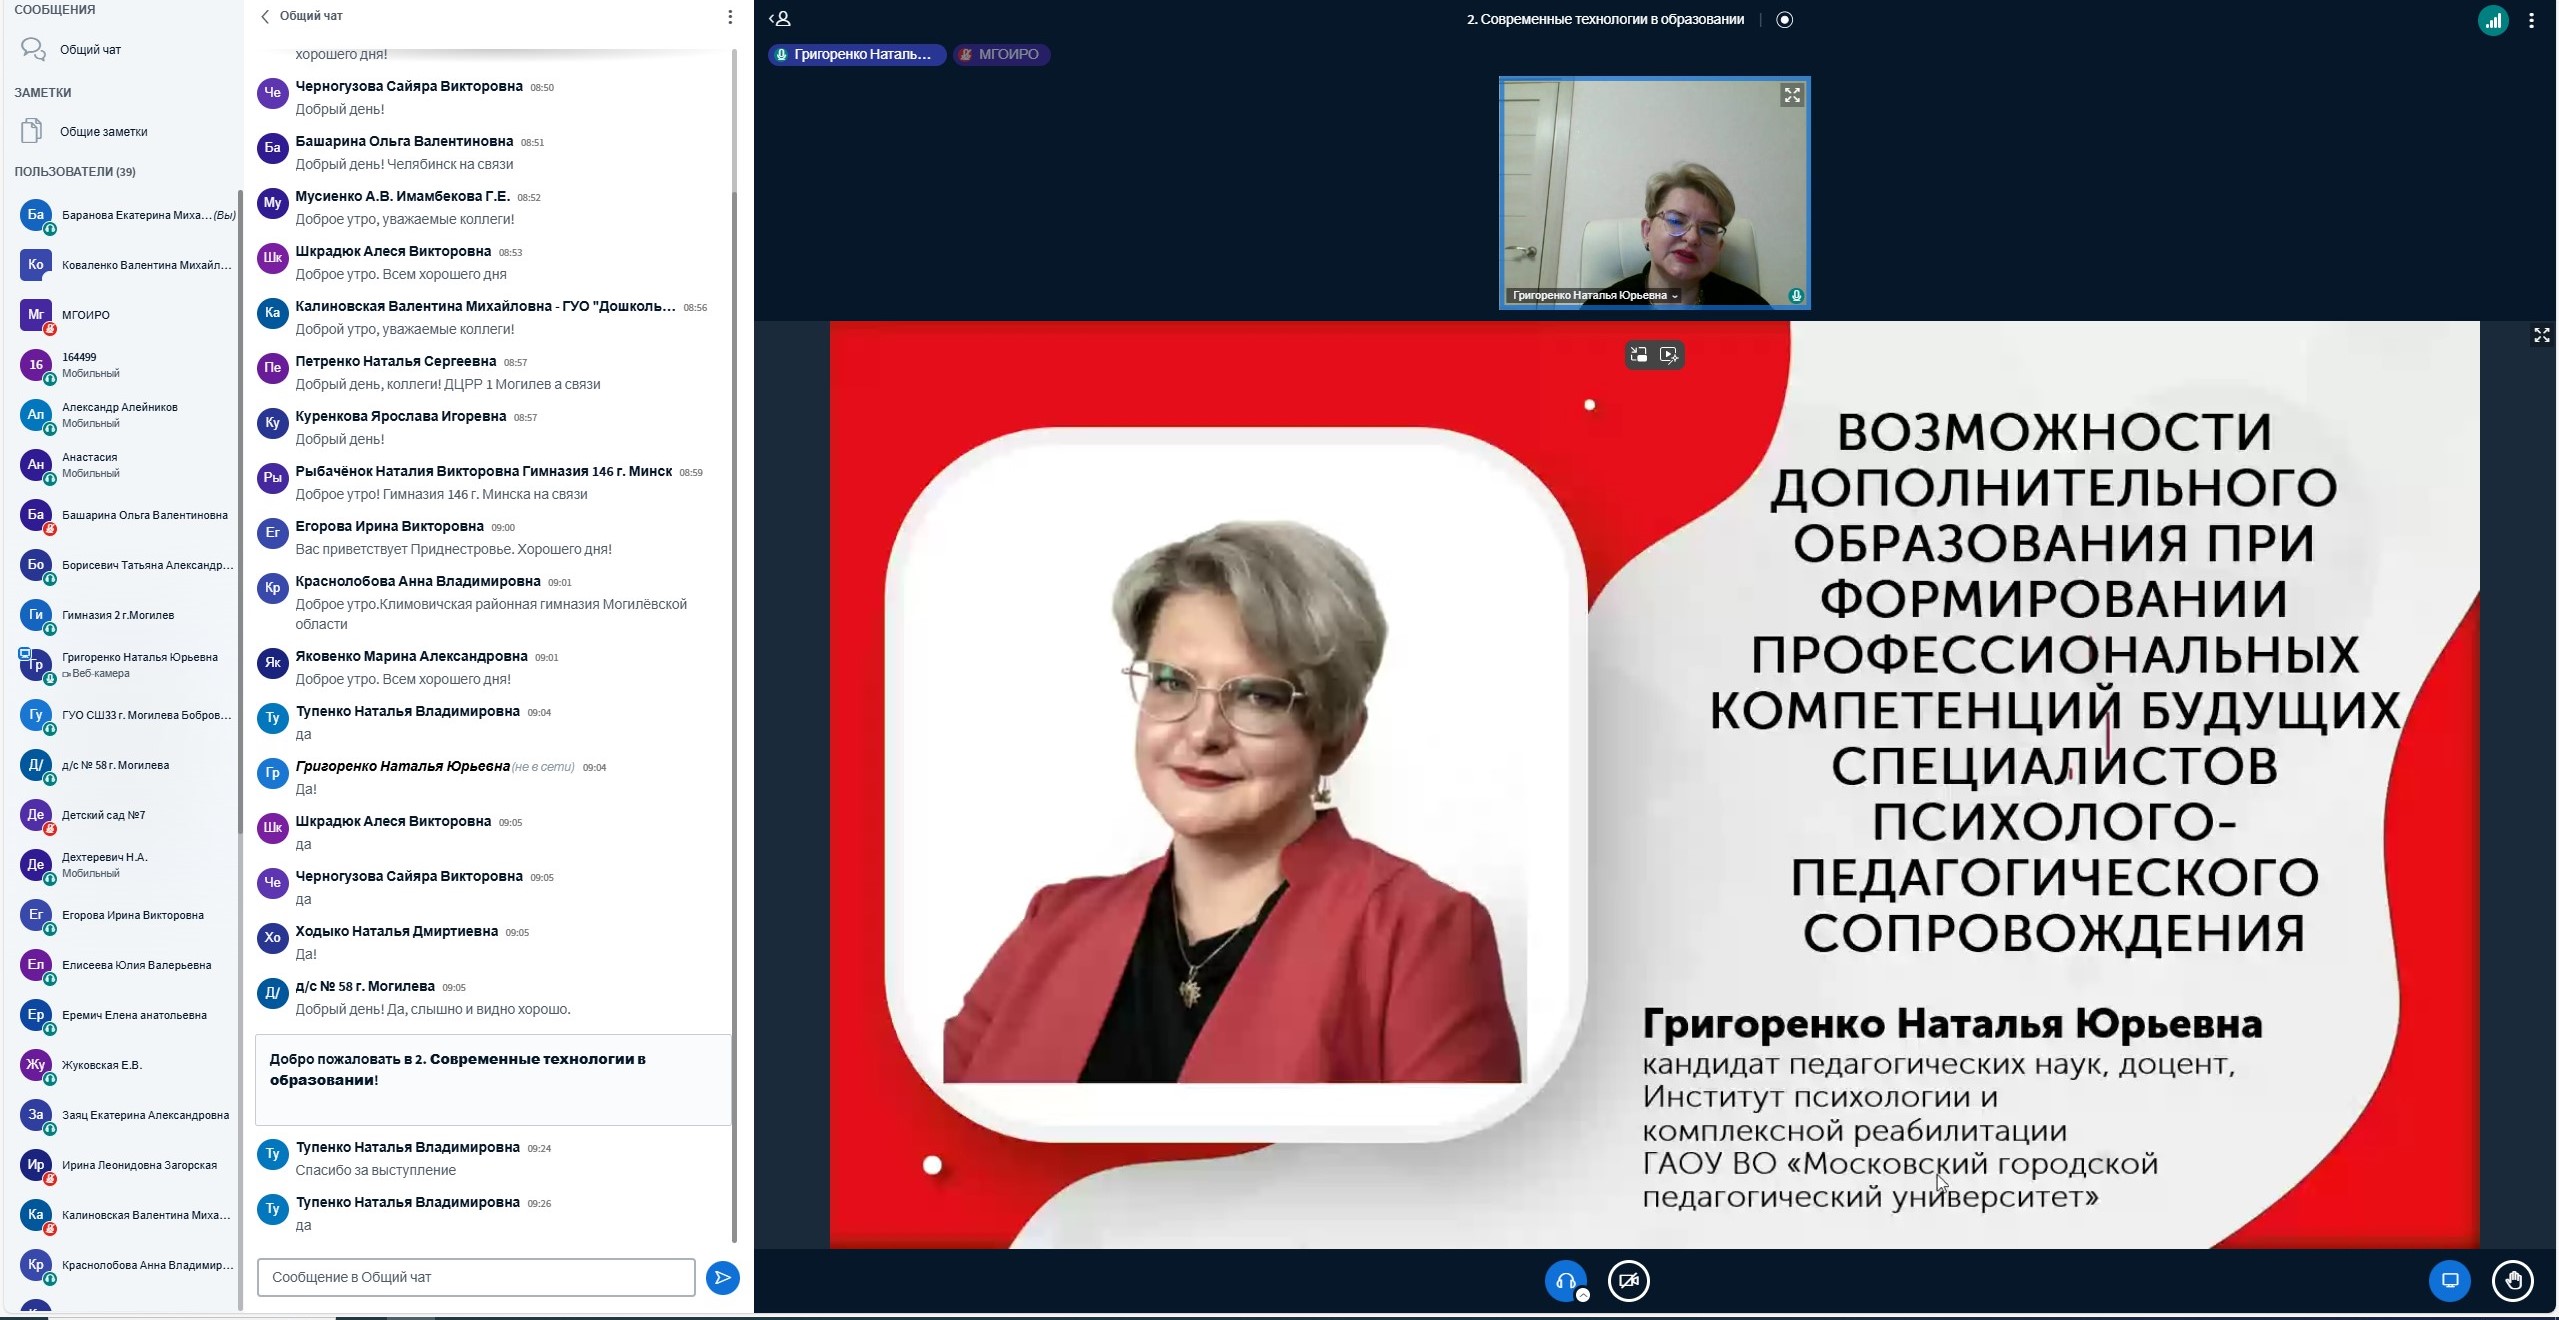Raise hand using the hand icon
Screen dimensions: 2559x1320
2512,1280
